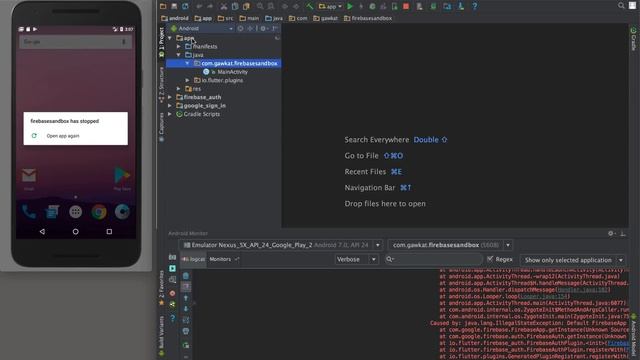Click the Cut scissors icon

coord(224,6)
